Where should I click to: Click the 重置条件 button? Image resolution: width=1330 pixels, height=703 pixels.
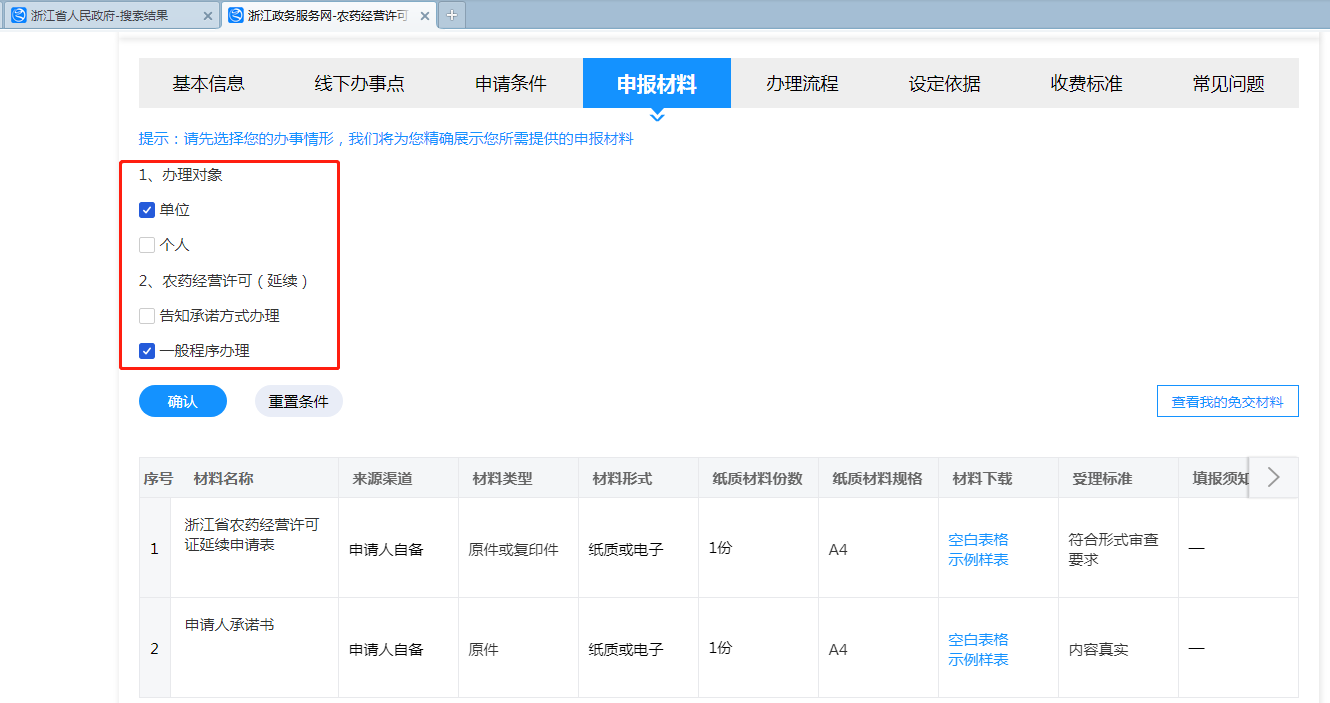[299, 401]
